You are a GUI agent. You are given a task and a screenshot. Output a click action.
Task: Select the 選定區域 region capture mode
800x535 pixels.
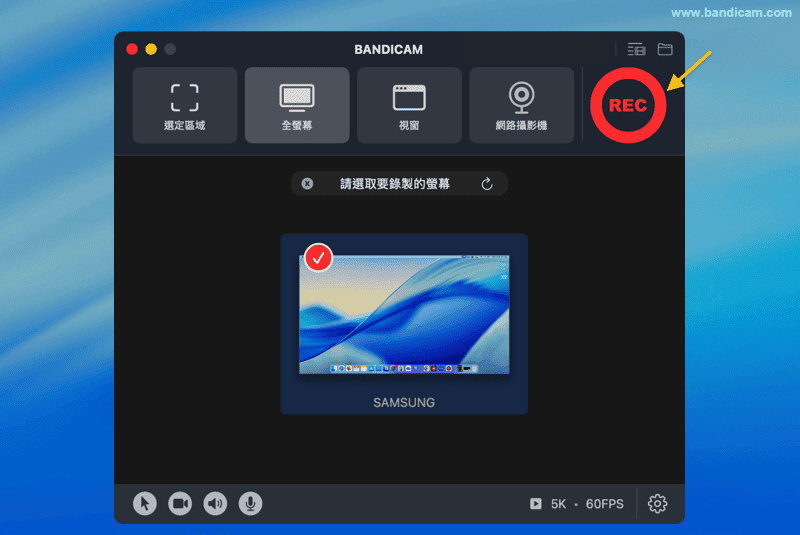pos(185,106)
